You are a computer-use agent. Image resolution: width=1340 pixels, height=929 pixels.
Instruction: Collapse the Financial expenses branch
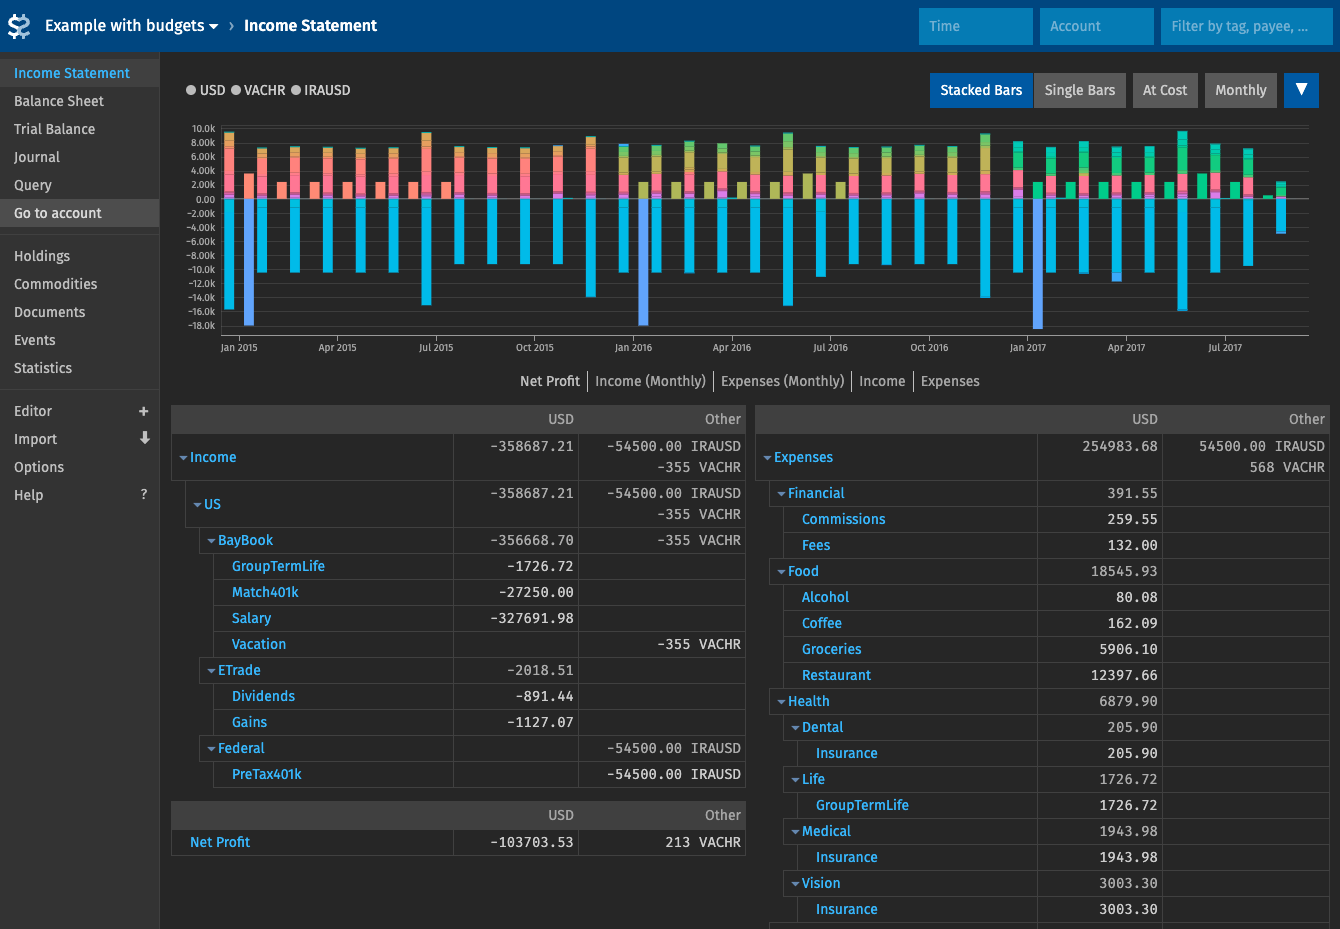(x=782, y=494)
